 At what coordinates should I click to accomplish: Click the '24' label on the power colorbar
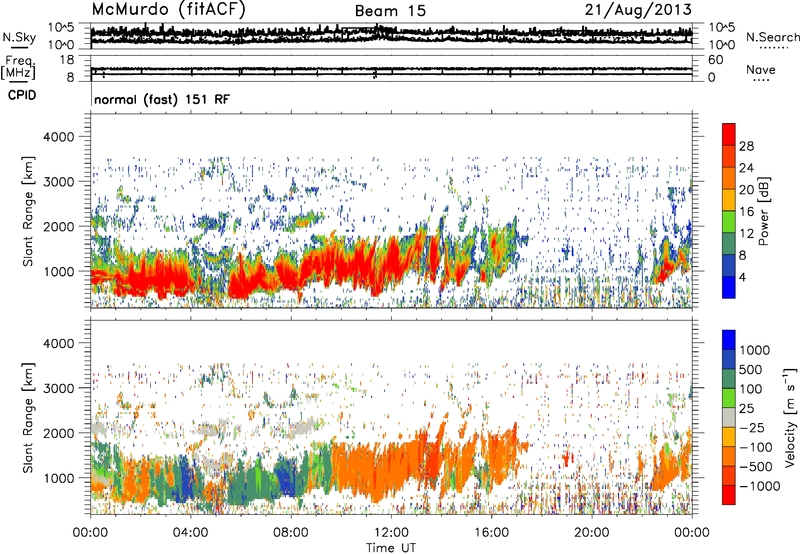746,168
